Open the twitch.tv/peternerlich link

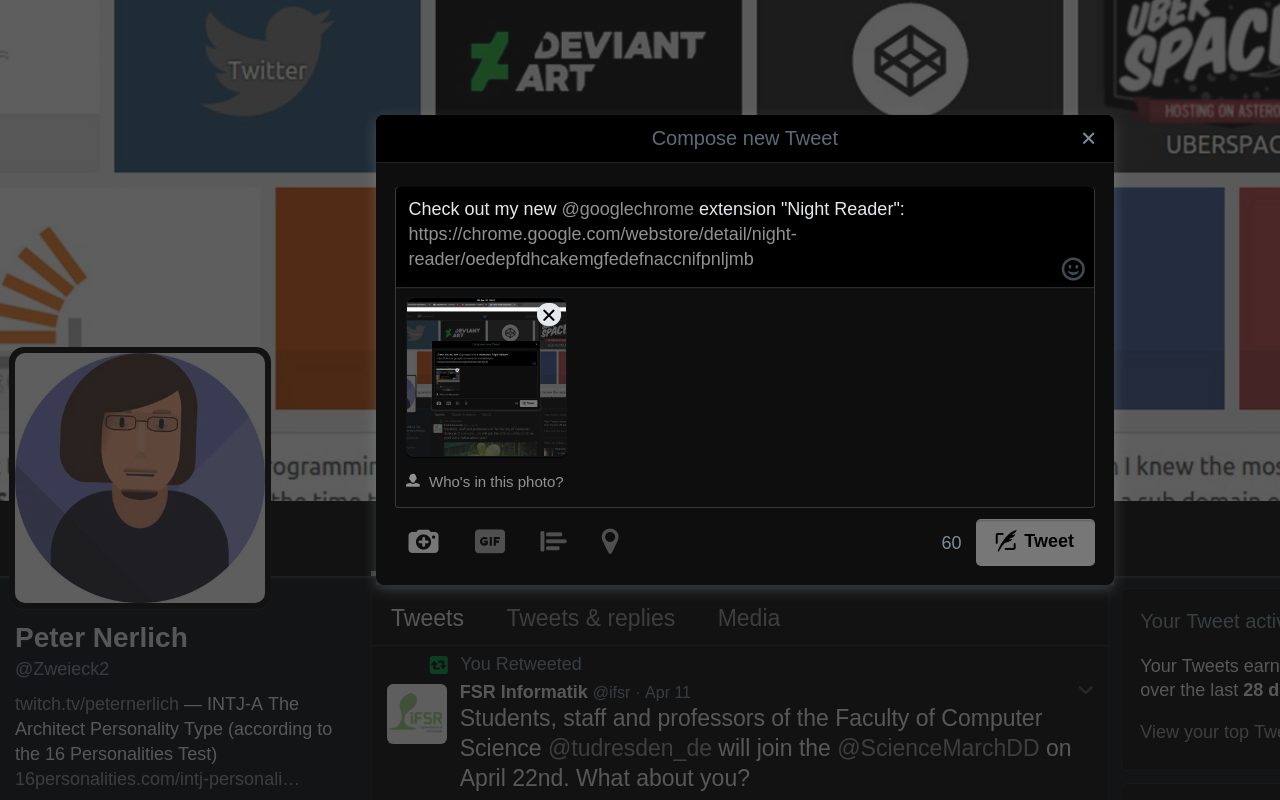97,704
